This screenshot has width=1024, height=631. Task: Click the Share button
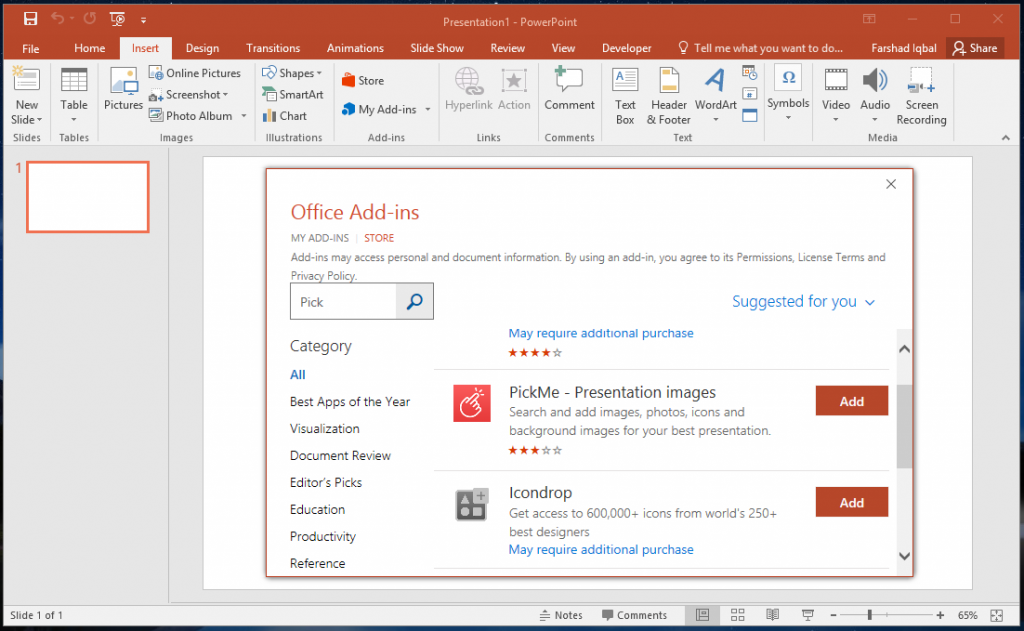975,48
